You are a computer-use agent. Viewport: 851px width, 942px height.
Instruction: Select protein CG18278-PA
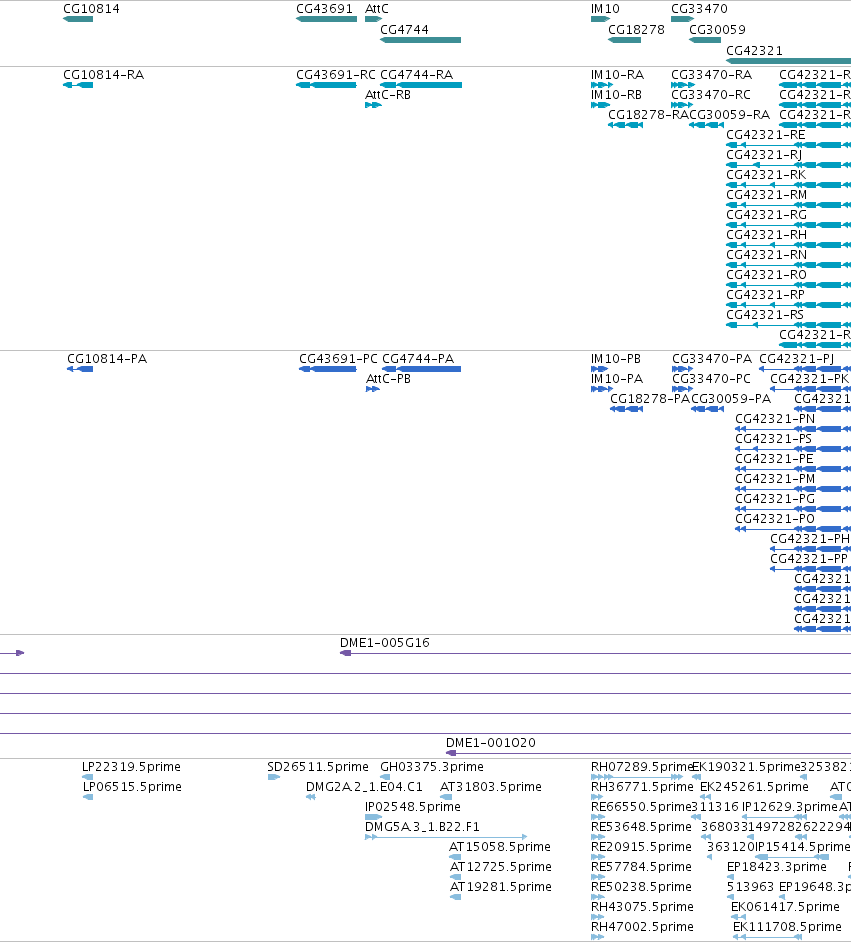(626, 409)
